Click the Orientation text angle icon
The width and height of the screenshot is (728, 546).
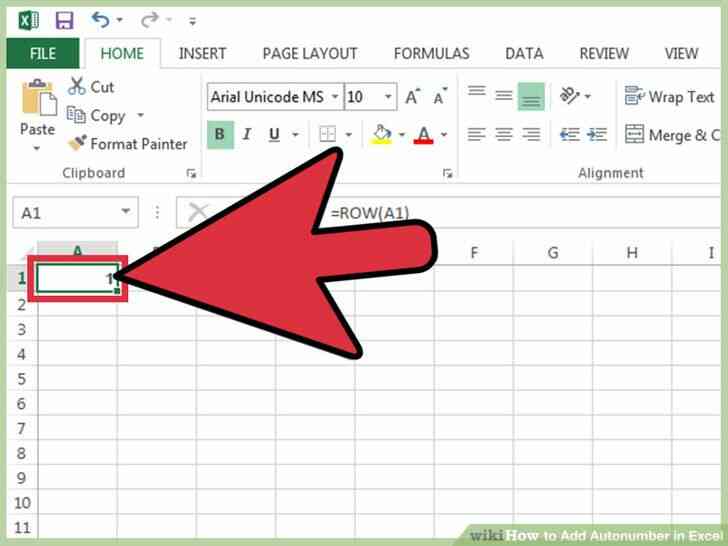pyautogui.click(x=569, y=96)
